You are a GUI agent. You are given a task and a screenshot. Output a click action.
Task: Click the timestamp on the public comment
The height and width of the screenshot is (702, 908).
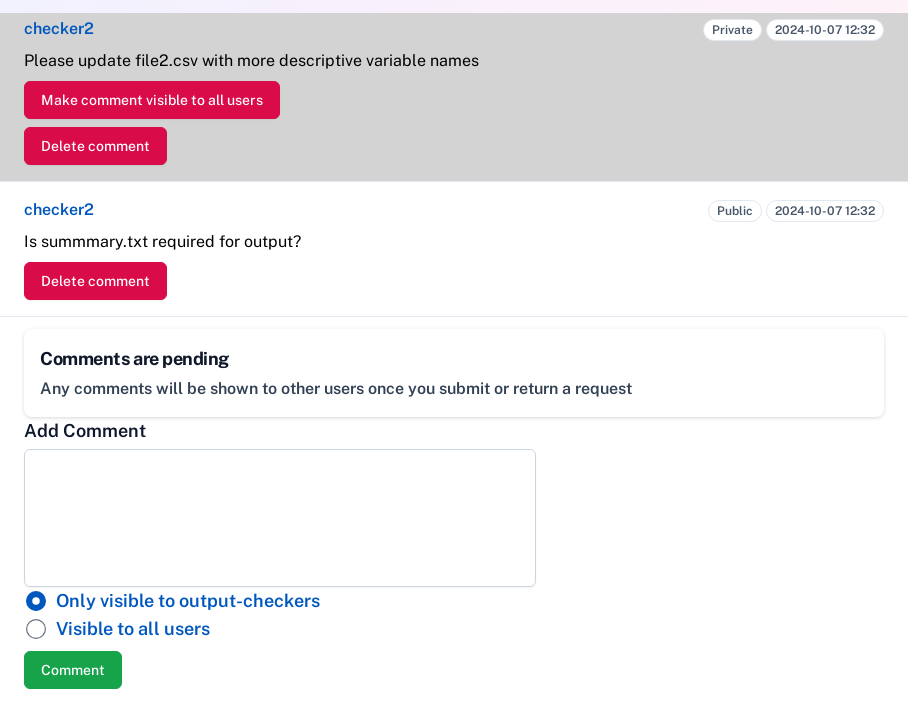point(824,211)
